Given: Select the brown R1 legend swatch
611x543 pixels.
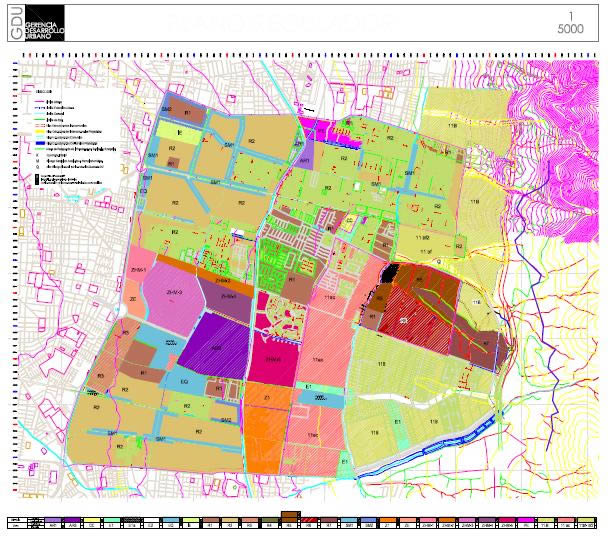Looking at the screenshot, I should click(211, 520).
